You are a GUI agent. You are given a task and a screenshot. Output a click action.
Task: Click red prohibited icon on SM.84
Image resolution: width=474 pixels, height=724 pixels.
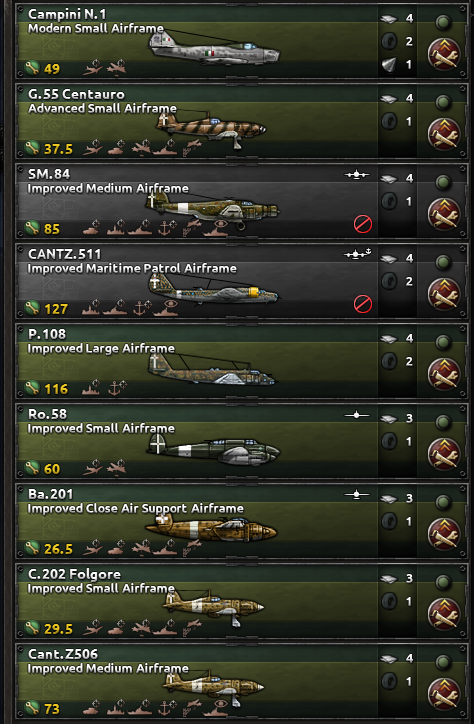(363, 224)
